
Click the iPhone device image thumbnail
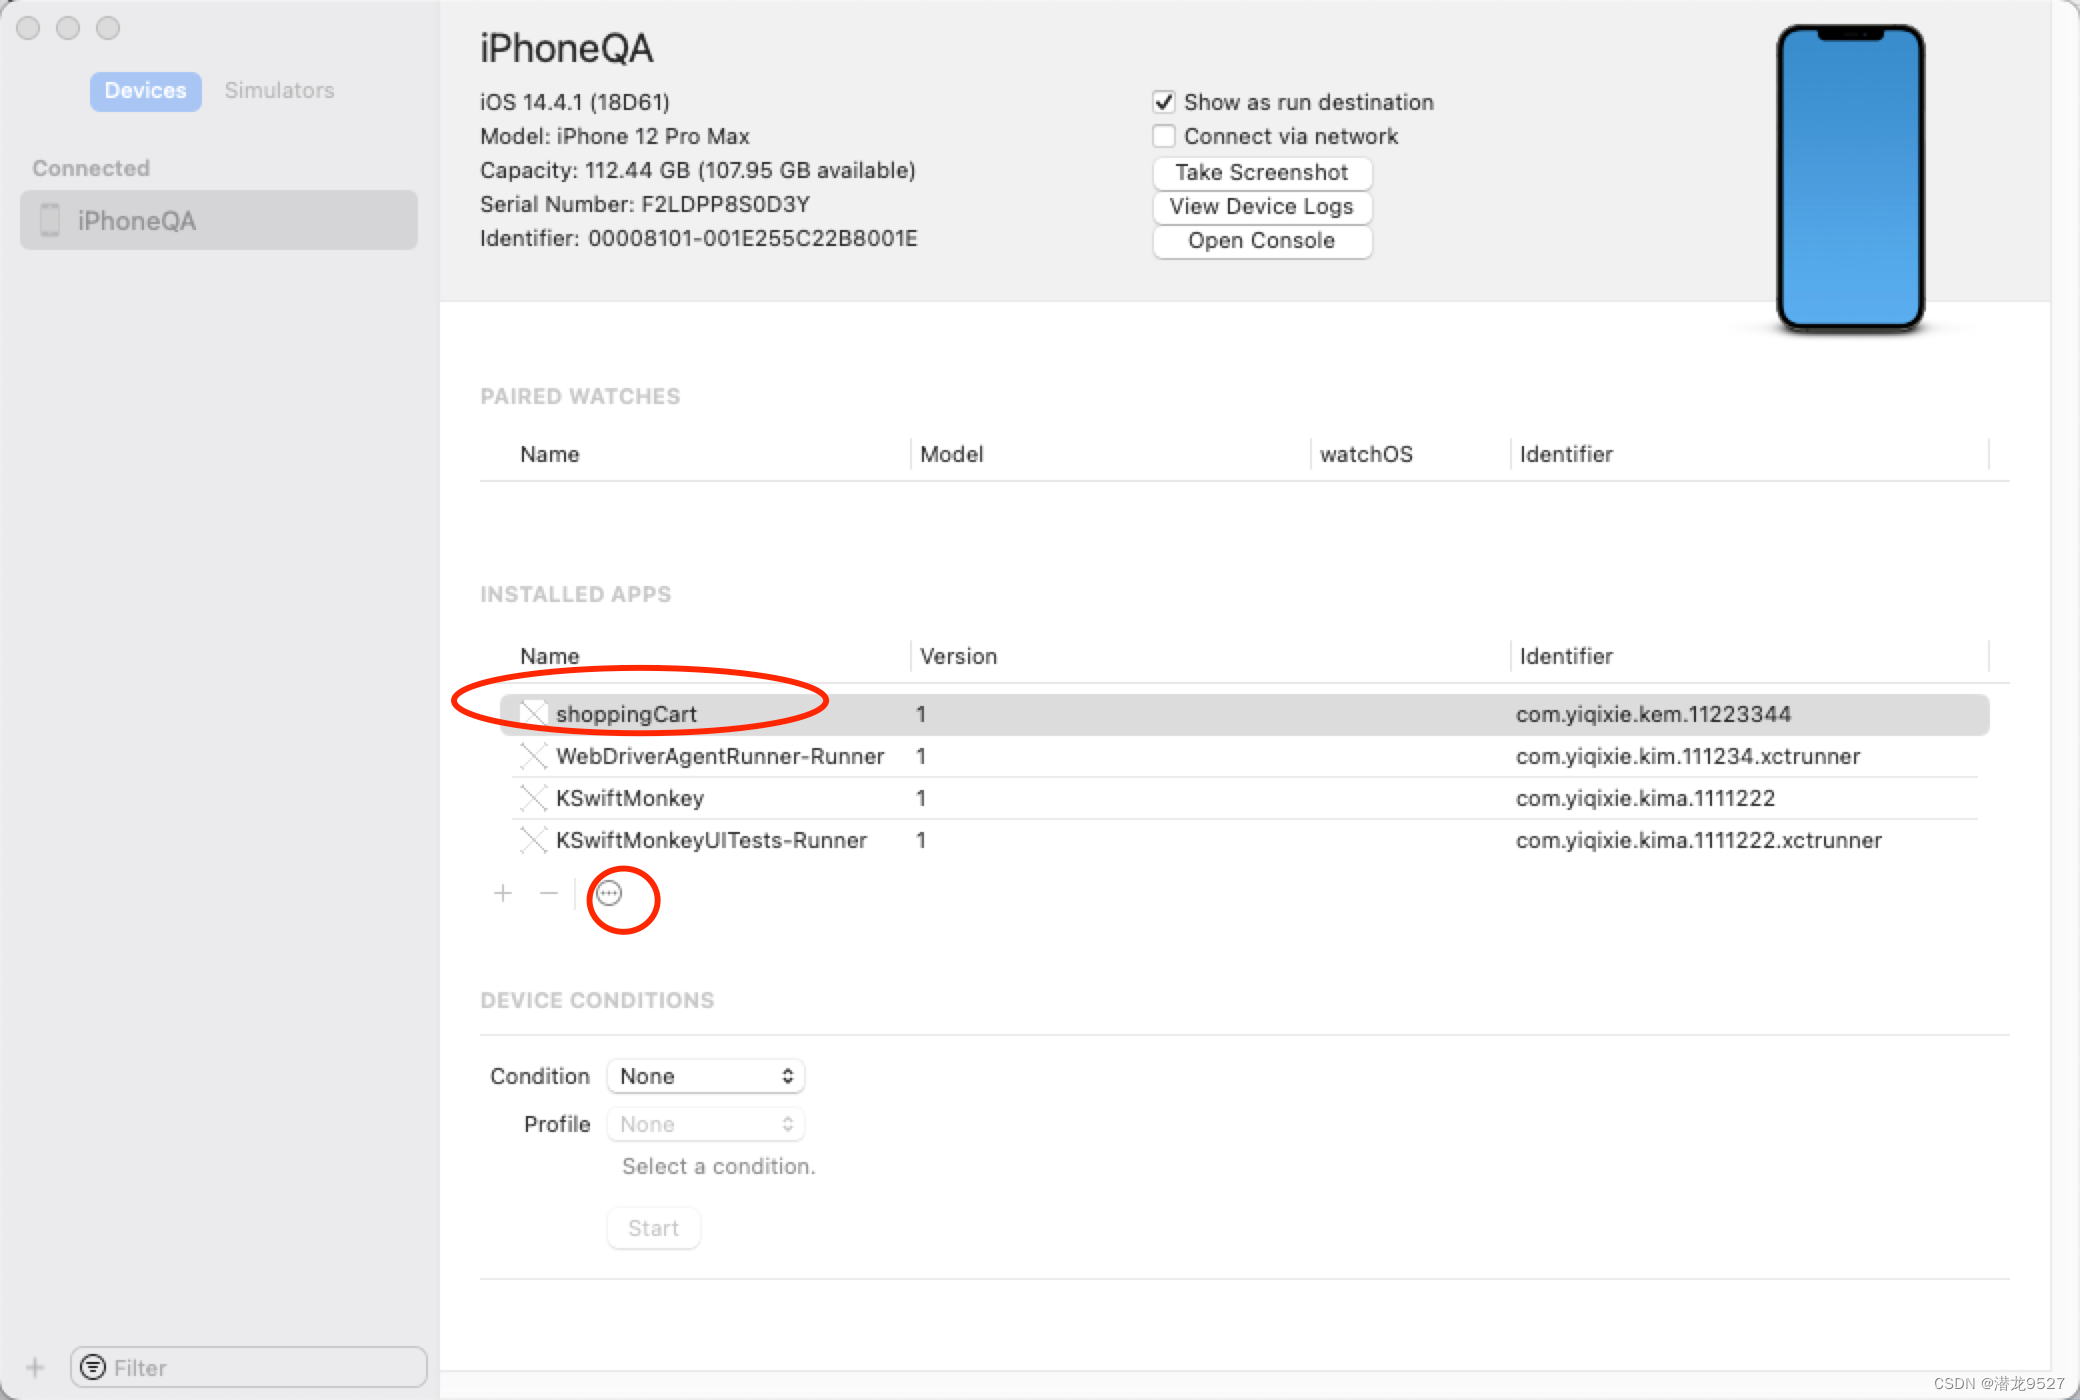point(1850,178)
